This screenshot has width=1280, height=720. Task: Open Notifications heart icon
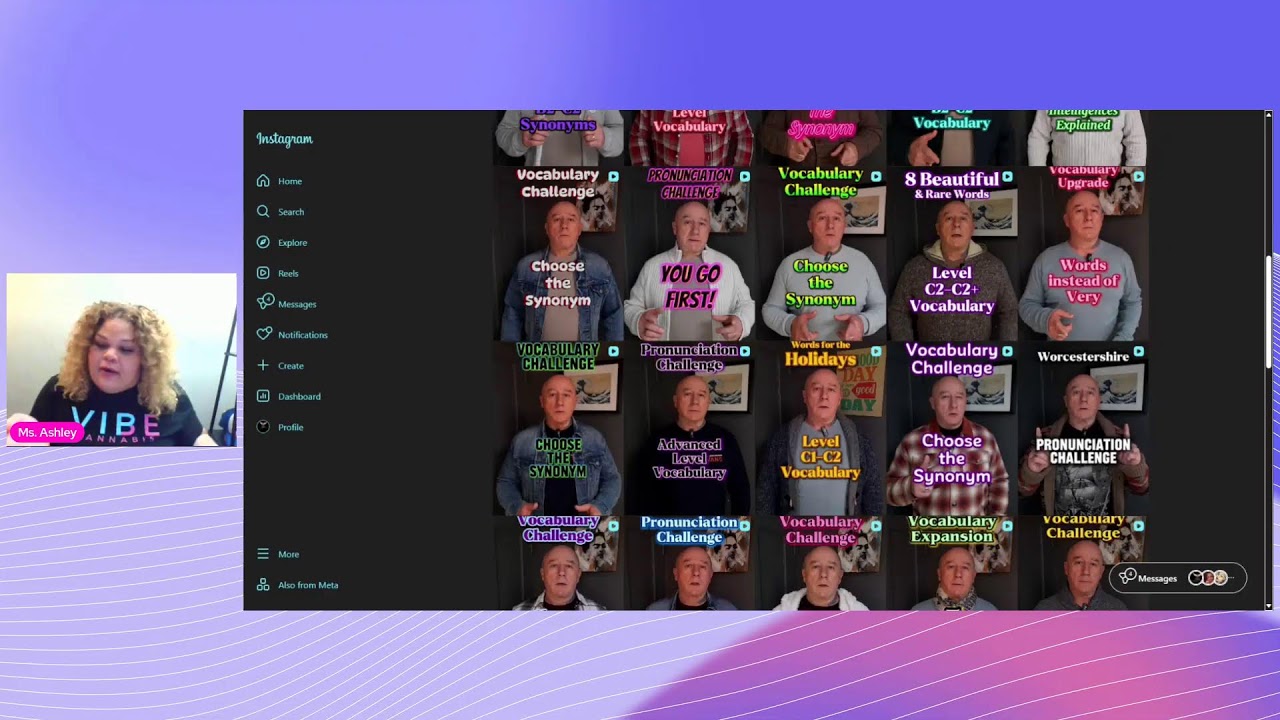pos(264,334)
